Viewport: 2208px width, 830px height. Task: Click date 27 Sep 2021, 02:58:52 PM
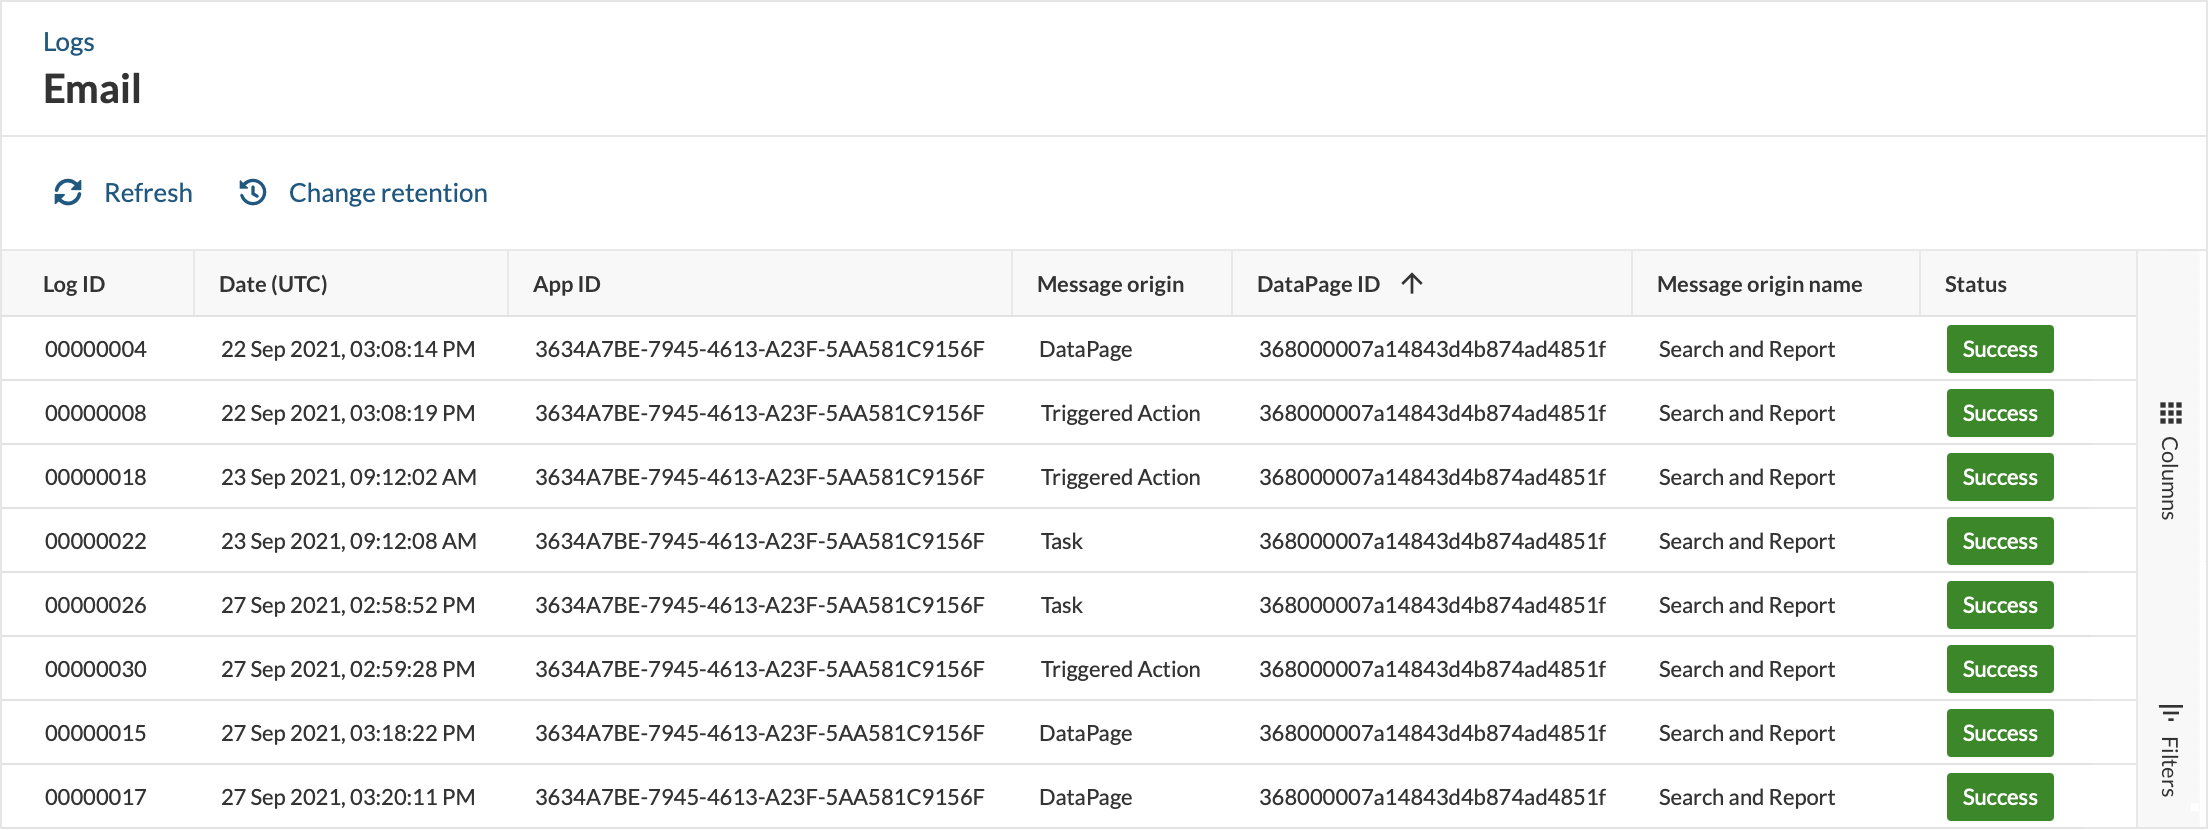click(348, 605)
